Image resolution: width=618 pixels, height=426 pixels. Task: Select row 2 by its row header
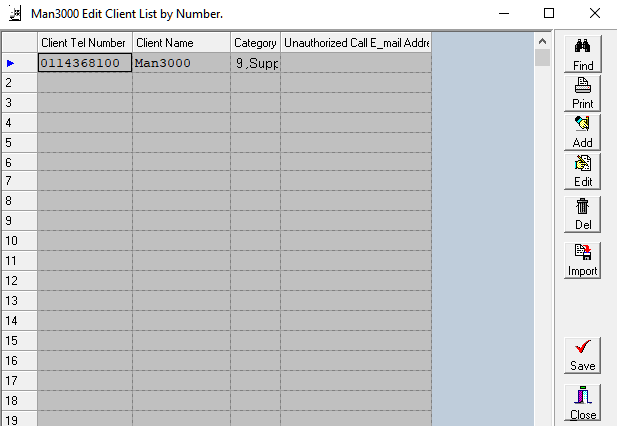18,83
